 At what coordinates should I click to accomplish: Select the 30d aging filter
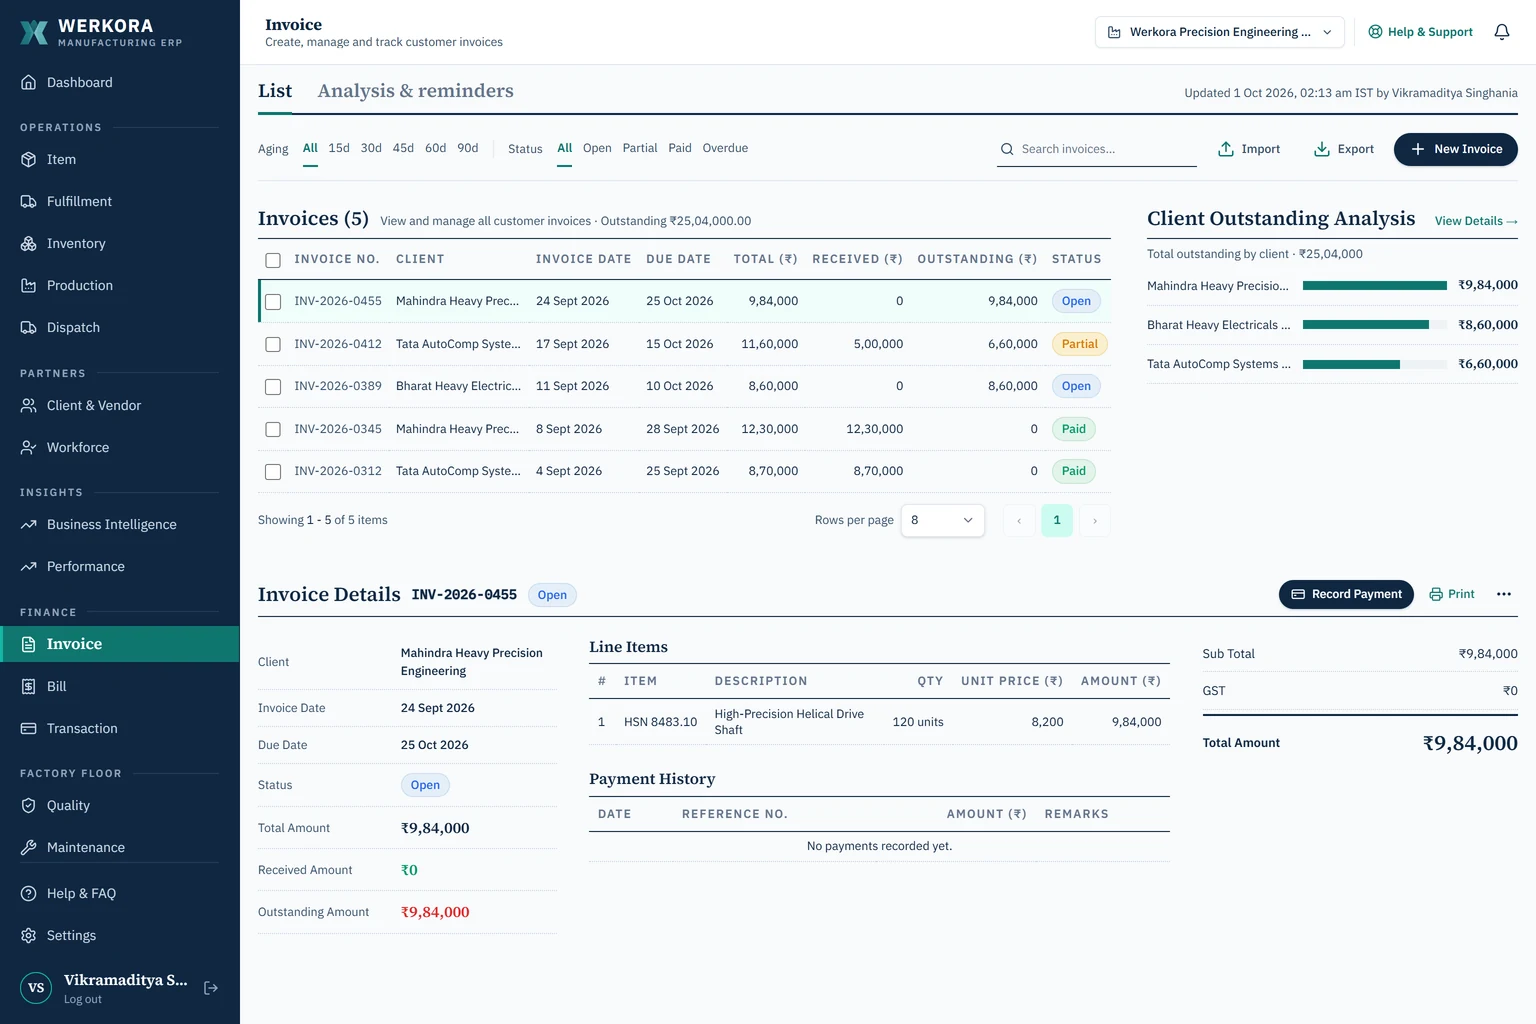coord(371,148)
